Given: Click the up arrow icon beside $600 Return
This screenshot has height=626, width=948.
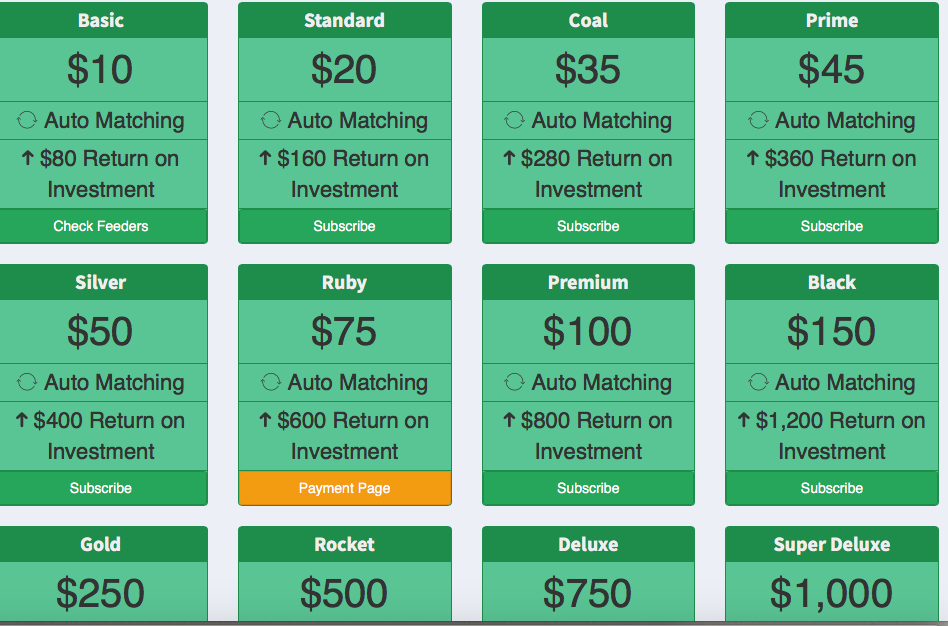Looking at the screenshot, I should 265,420.
